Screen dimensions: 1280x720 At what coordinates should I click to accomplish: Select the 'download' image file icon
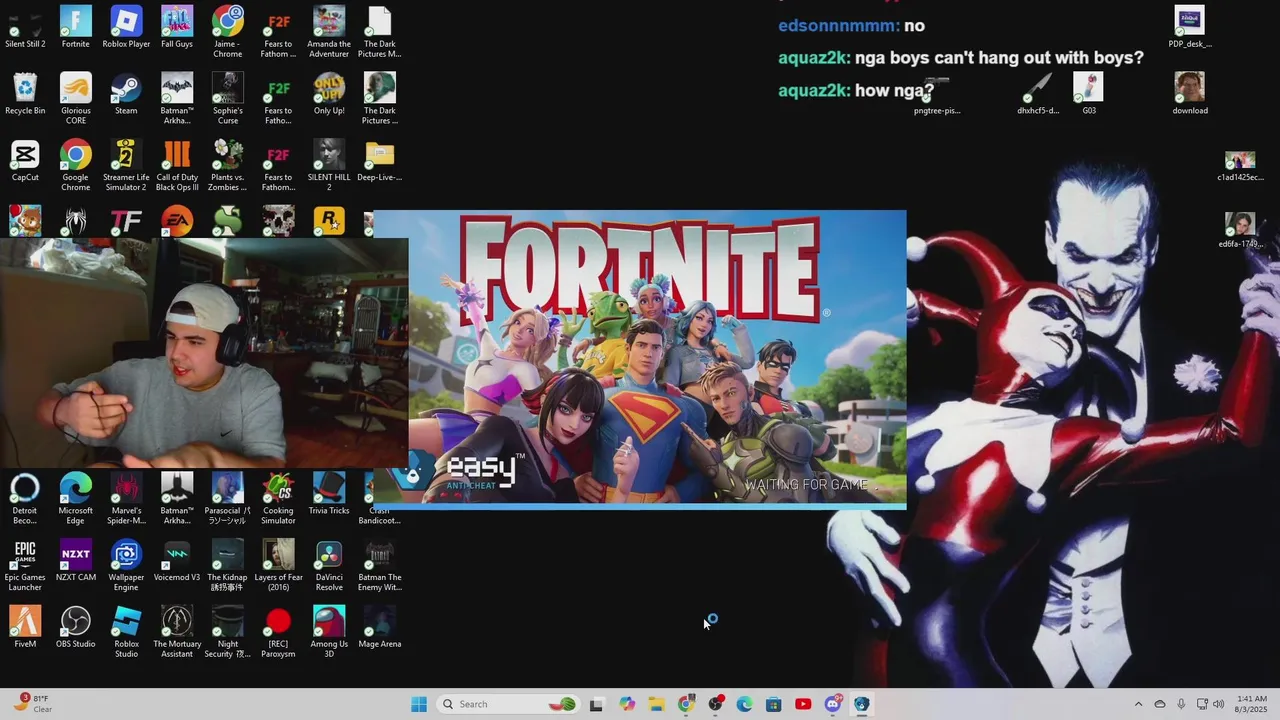coord(1189,94)
